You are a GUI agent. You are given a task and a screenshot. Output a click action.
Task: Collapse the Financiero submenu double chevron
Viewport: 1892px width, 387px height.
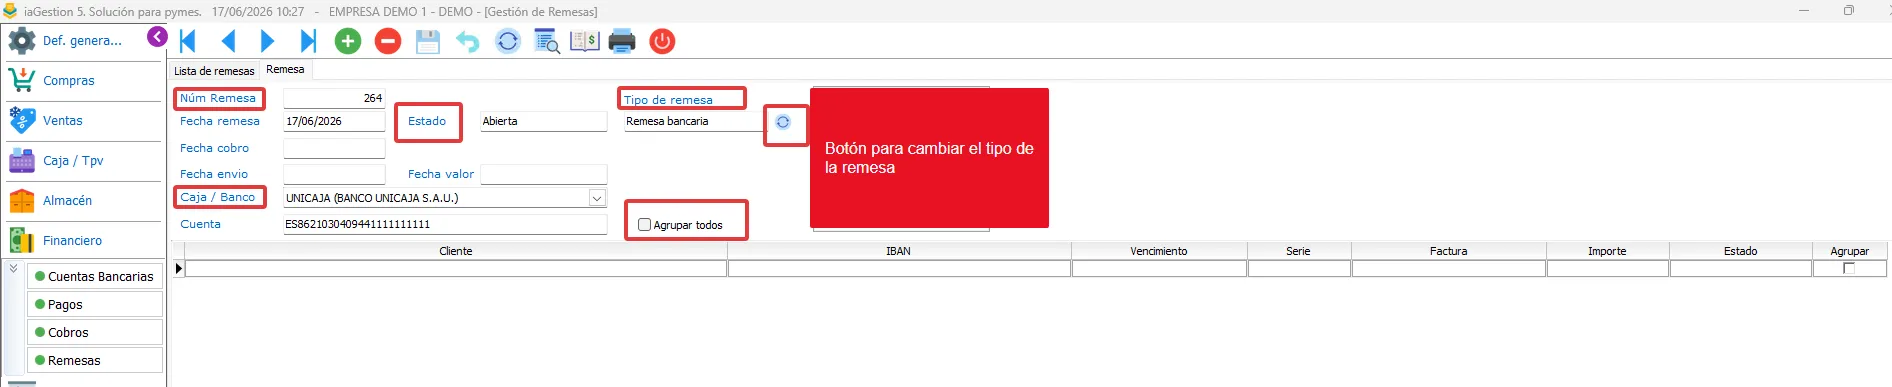[13, 269]
